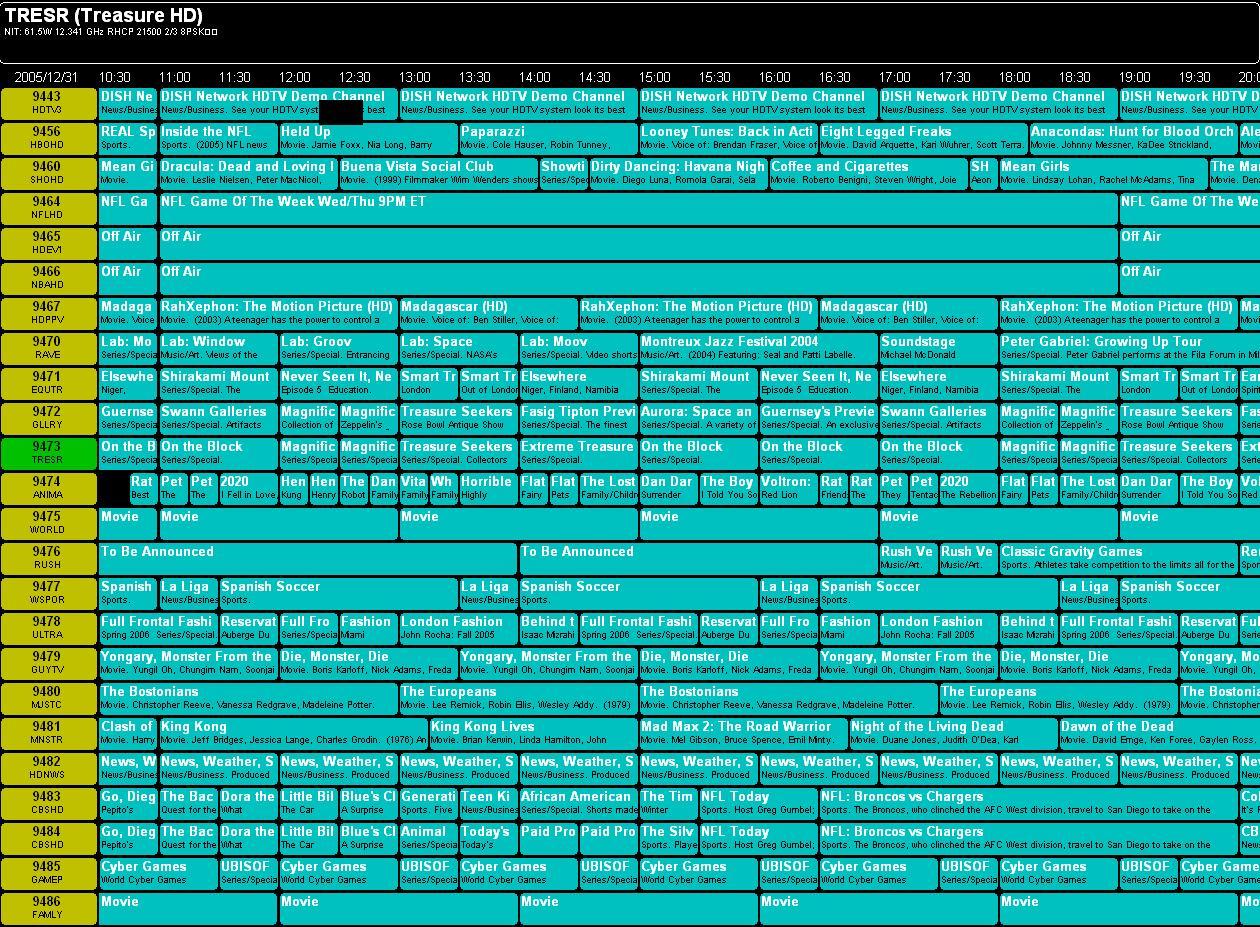Select channel 9477 WSPOR
1260x927 pixels.
point(48,593)
